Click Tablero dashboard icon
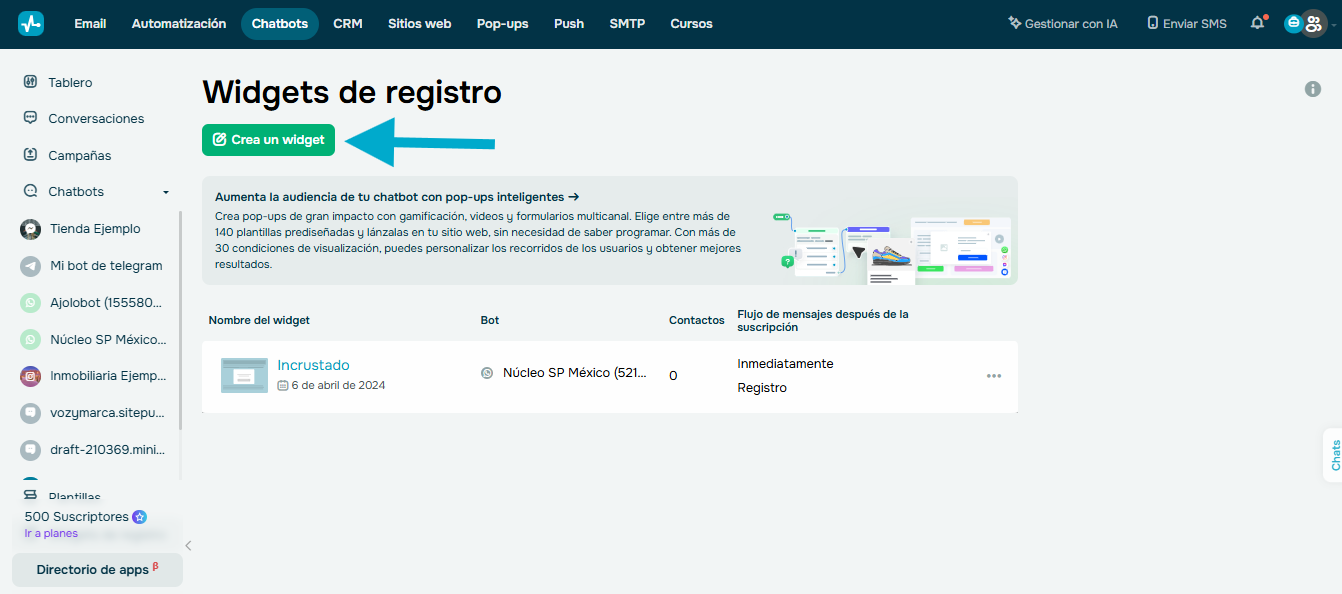Screen dimensions: 1342x594 point(30,82)
